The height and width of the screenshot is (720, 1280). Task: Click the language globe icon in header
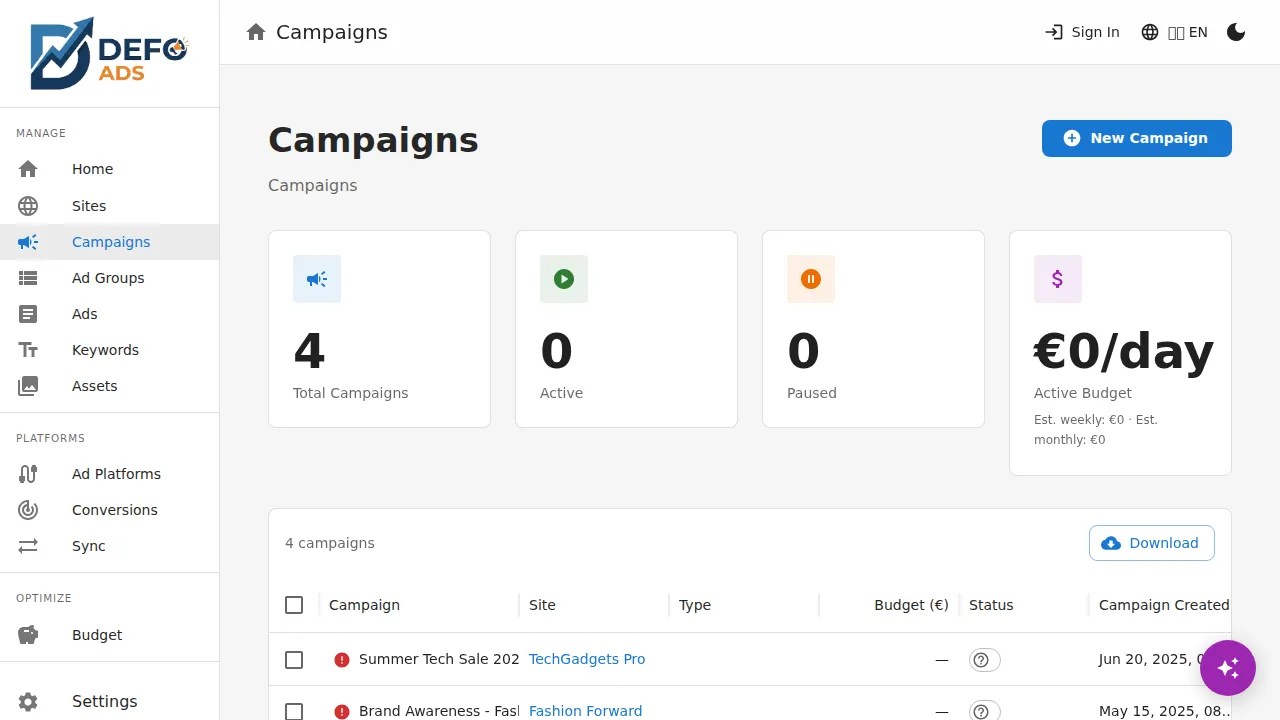(1150, 32)
